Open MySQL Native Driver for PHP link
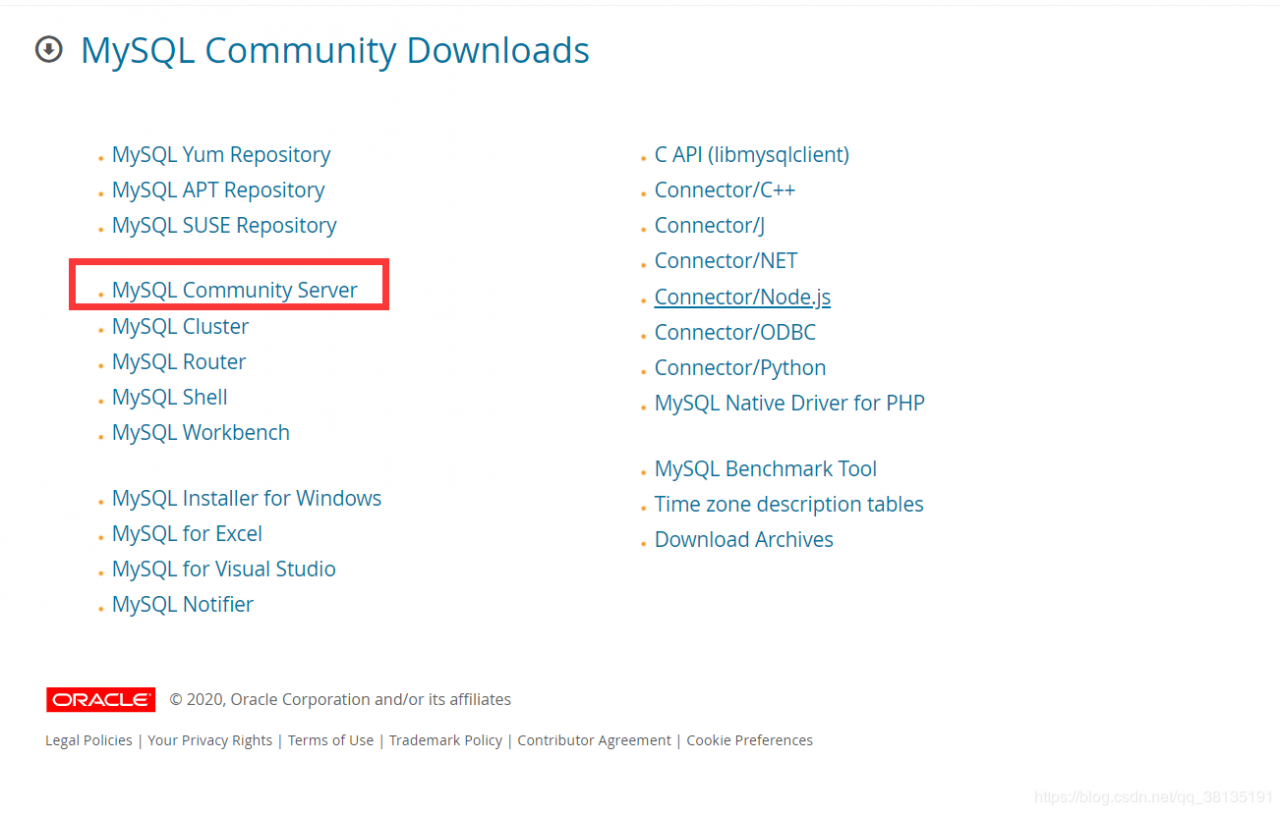Viewport: 1280px width, 815px height. [x=790, y=403]
